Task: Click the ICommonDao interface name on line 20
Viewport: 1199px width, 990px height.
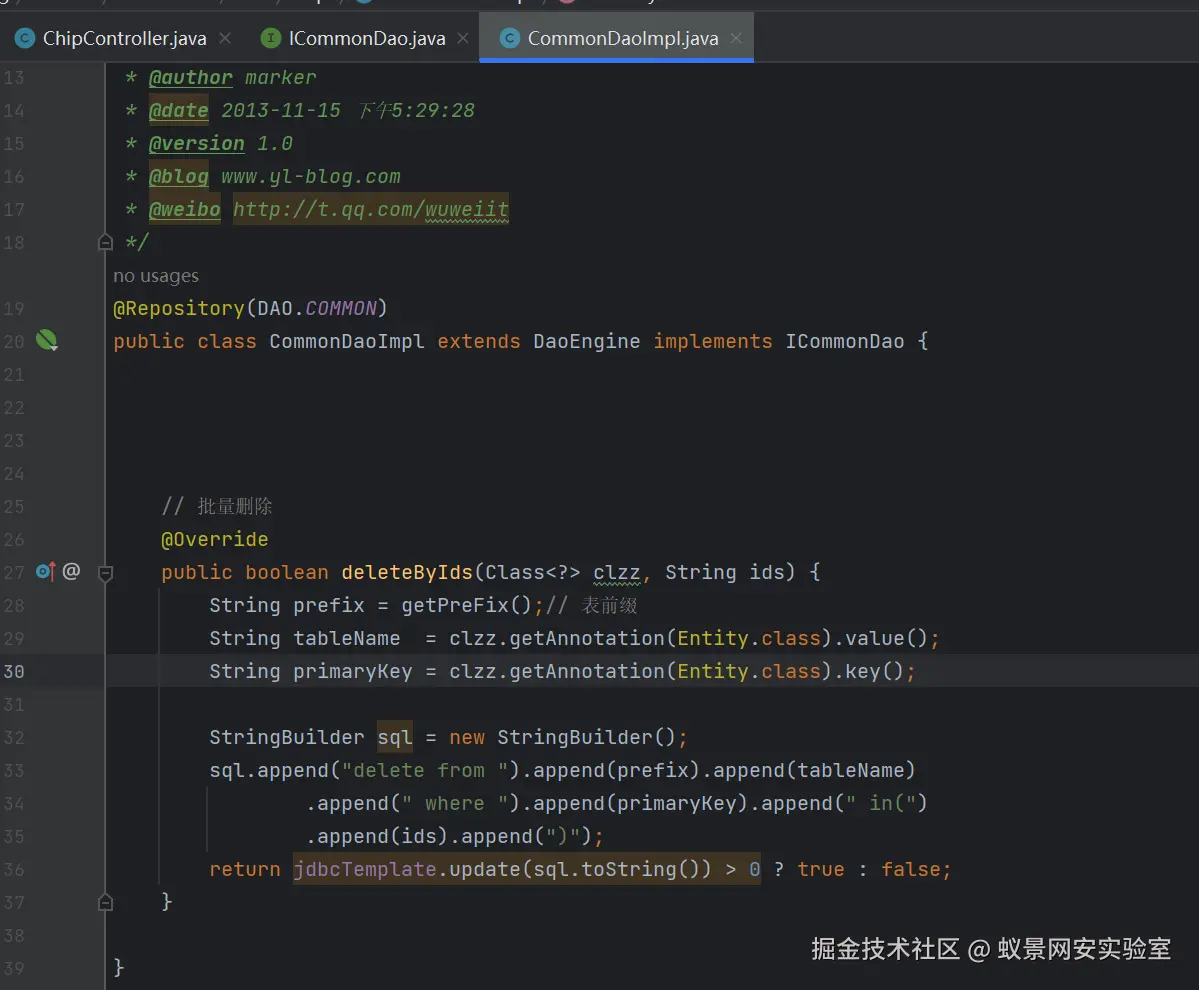Action: pyautogui.click(x=845, y=341)
